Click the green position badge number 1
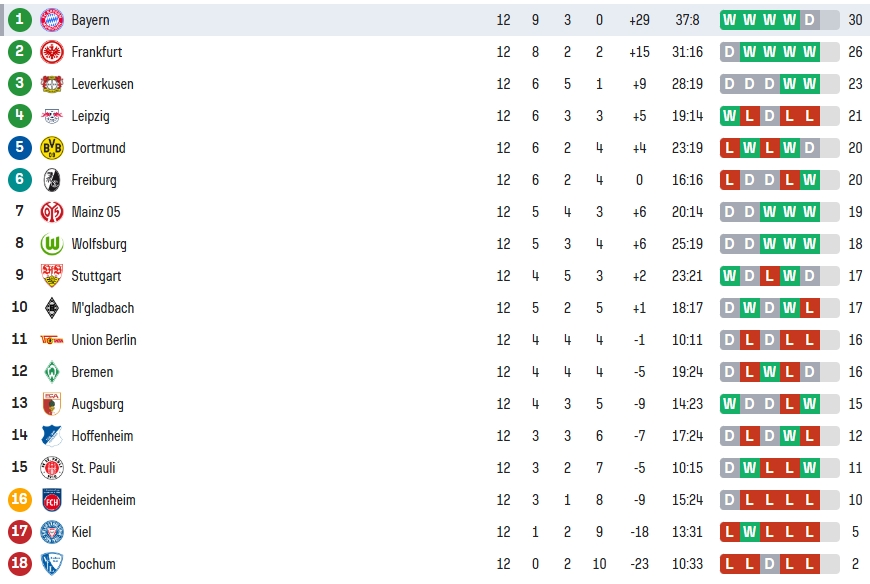 [x=19, y=20]
